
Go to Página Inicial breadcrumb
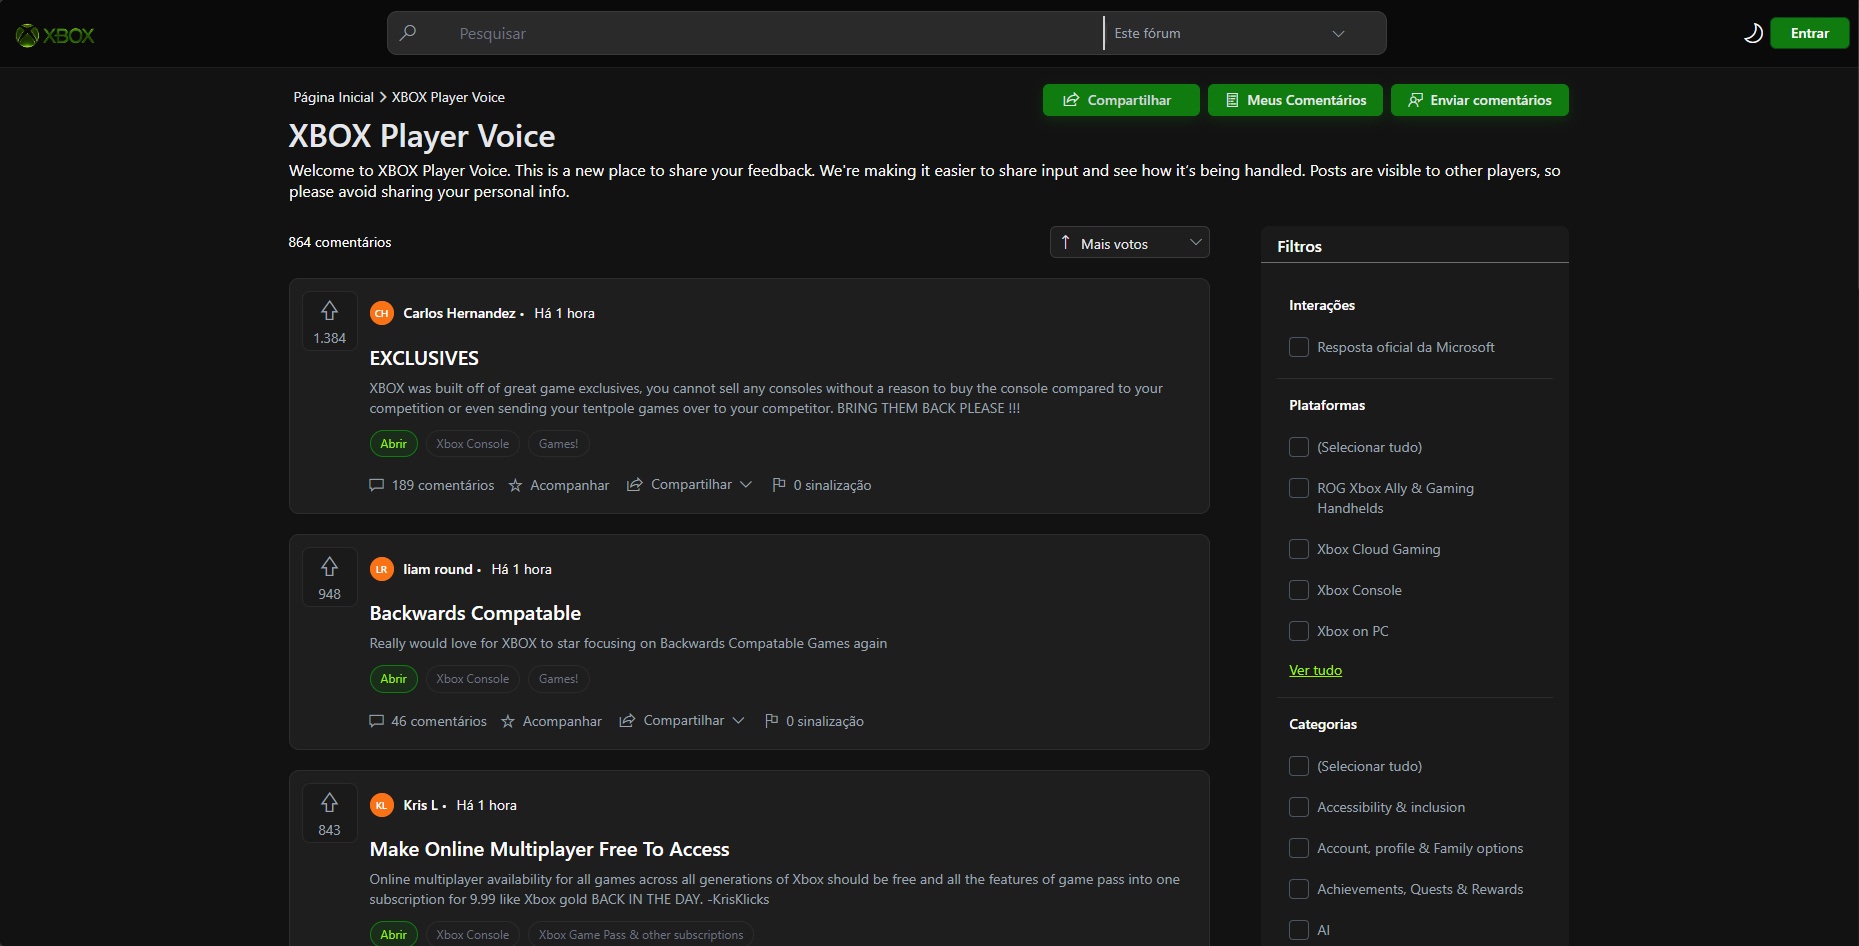333,97
